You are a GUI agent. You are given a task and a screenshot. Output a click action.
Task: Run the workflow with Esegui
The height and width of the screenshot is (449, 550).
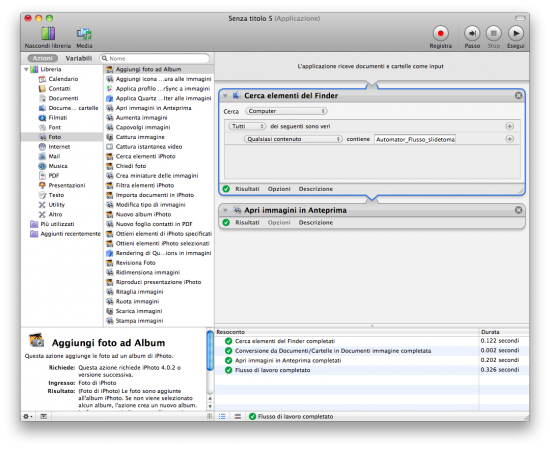[516, 34]
